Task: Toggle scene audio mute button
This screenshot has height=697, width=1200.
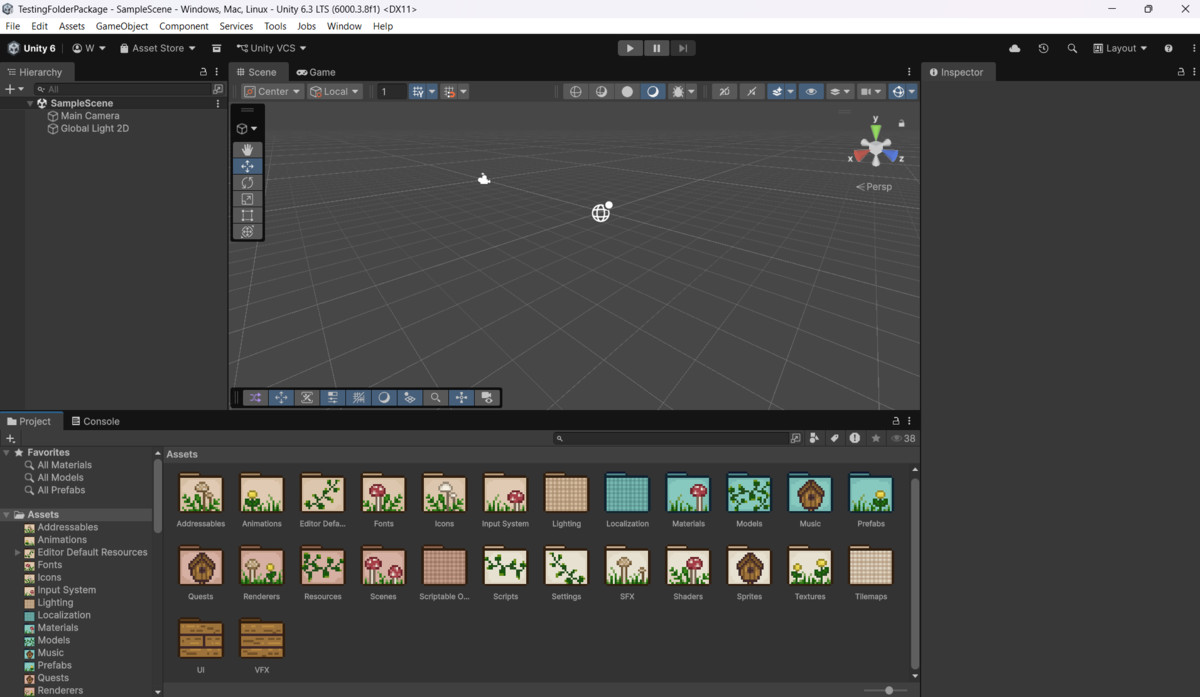Action: click(751, 91)
